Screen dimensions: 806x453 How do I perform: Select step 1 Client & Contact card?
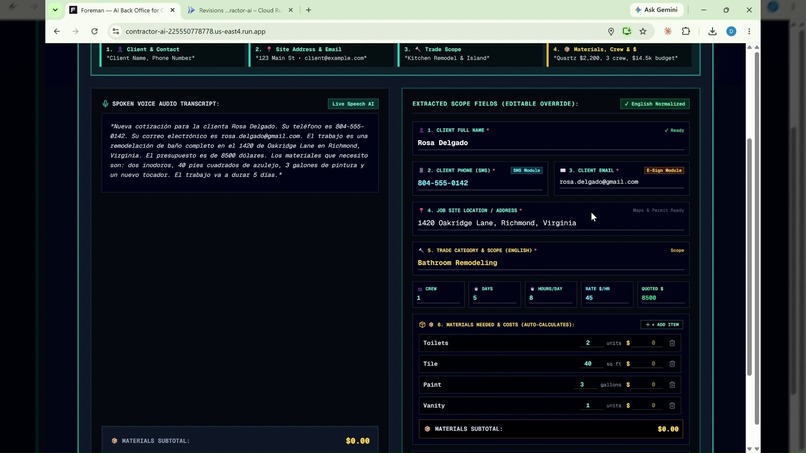click(174, 54)
